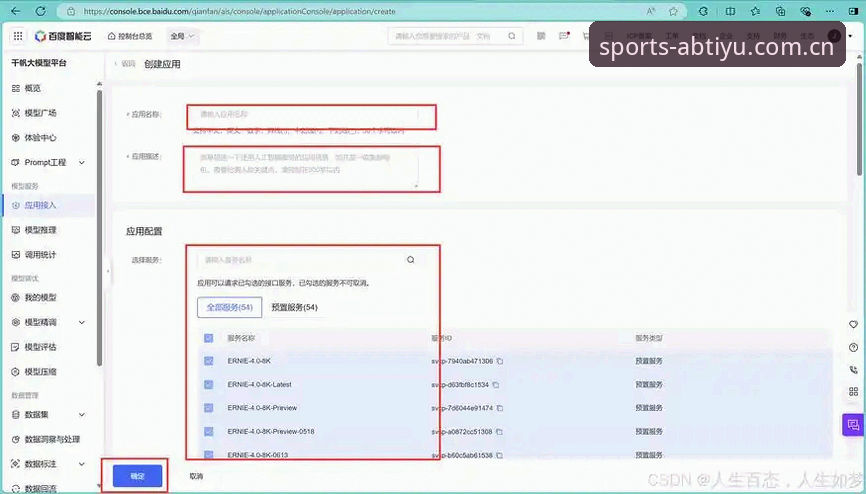This screenshot has width=866, height=494.
Task: Open the purple feedback chat widget
Action: pos(853,425)
